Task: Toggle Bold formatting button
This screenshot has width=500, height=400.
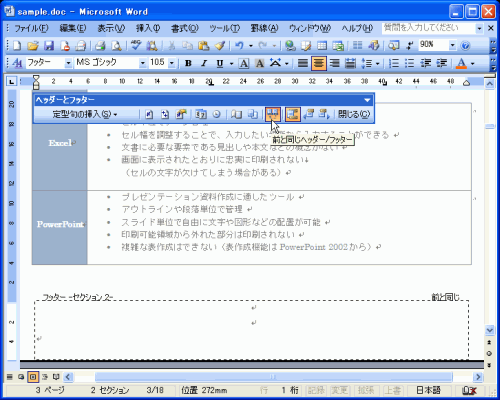Action: (x=188, y=63)
